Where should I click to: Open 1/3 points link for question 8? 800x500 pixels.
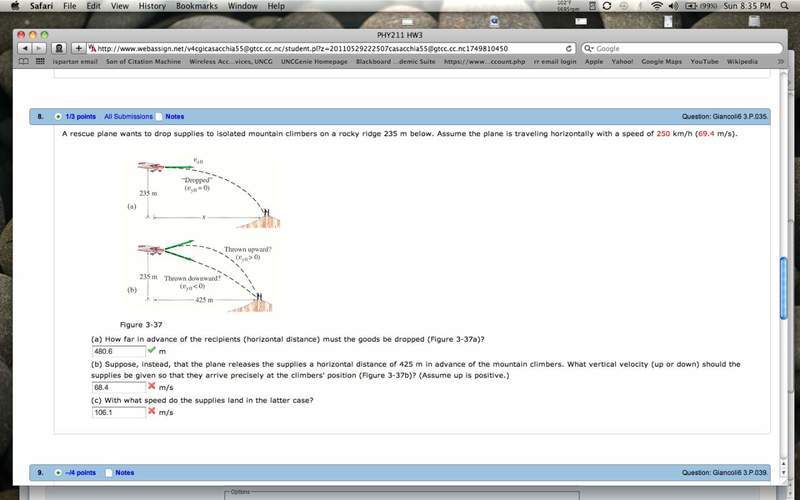coord(81,116)
